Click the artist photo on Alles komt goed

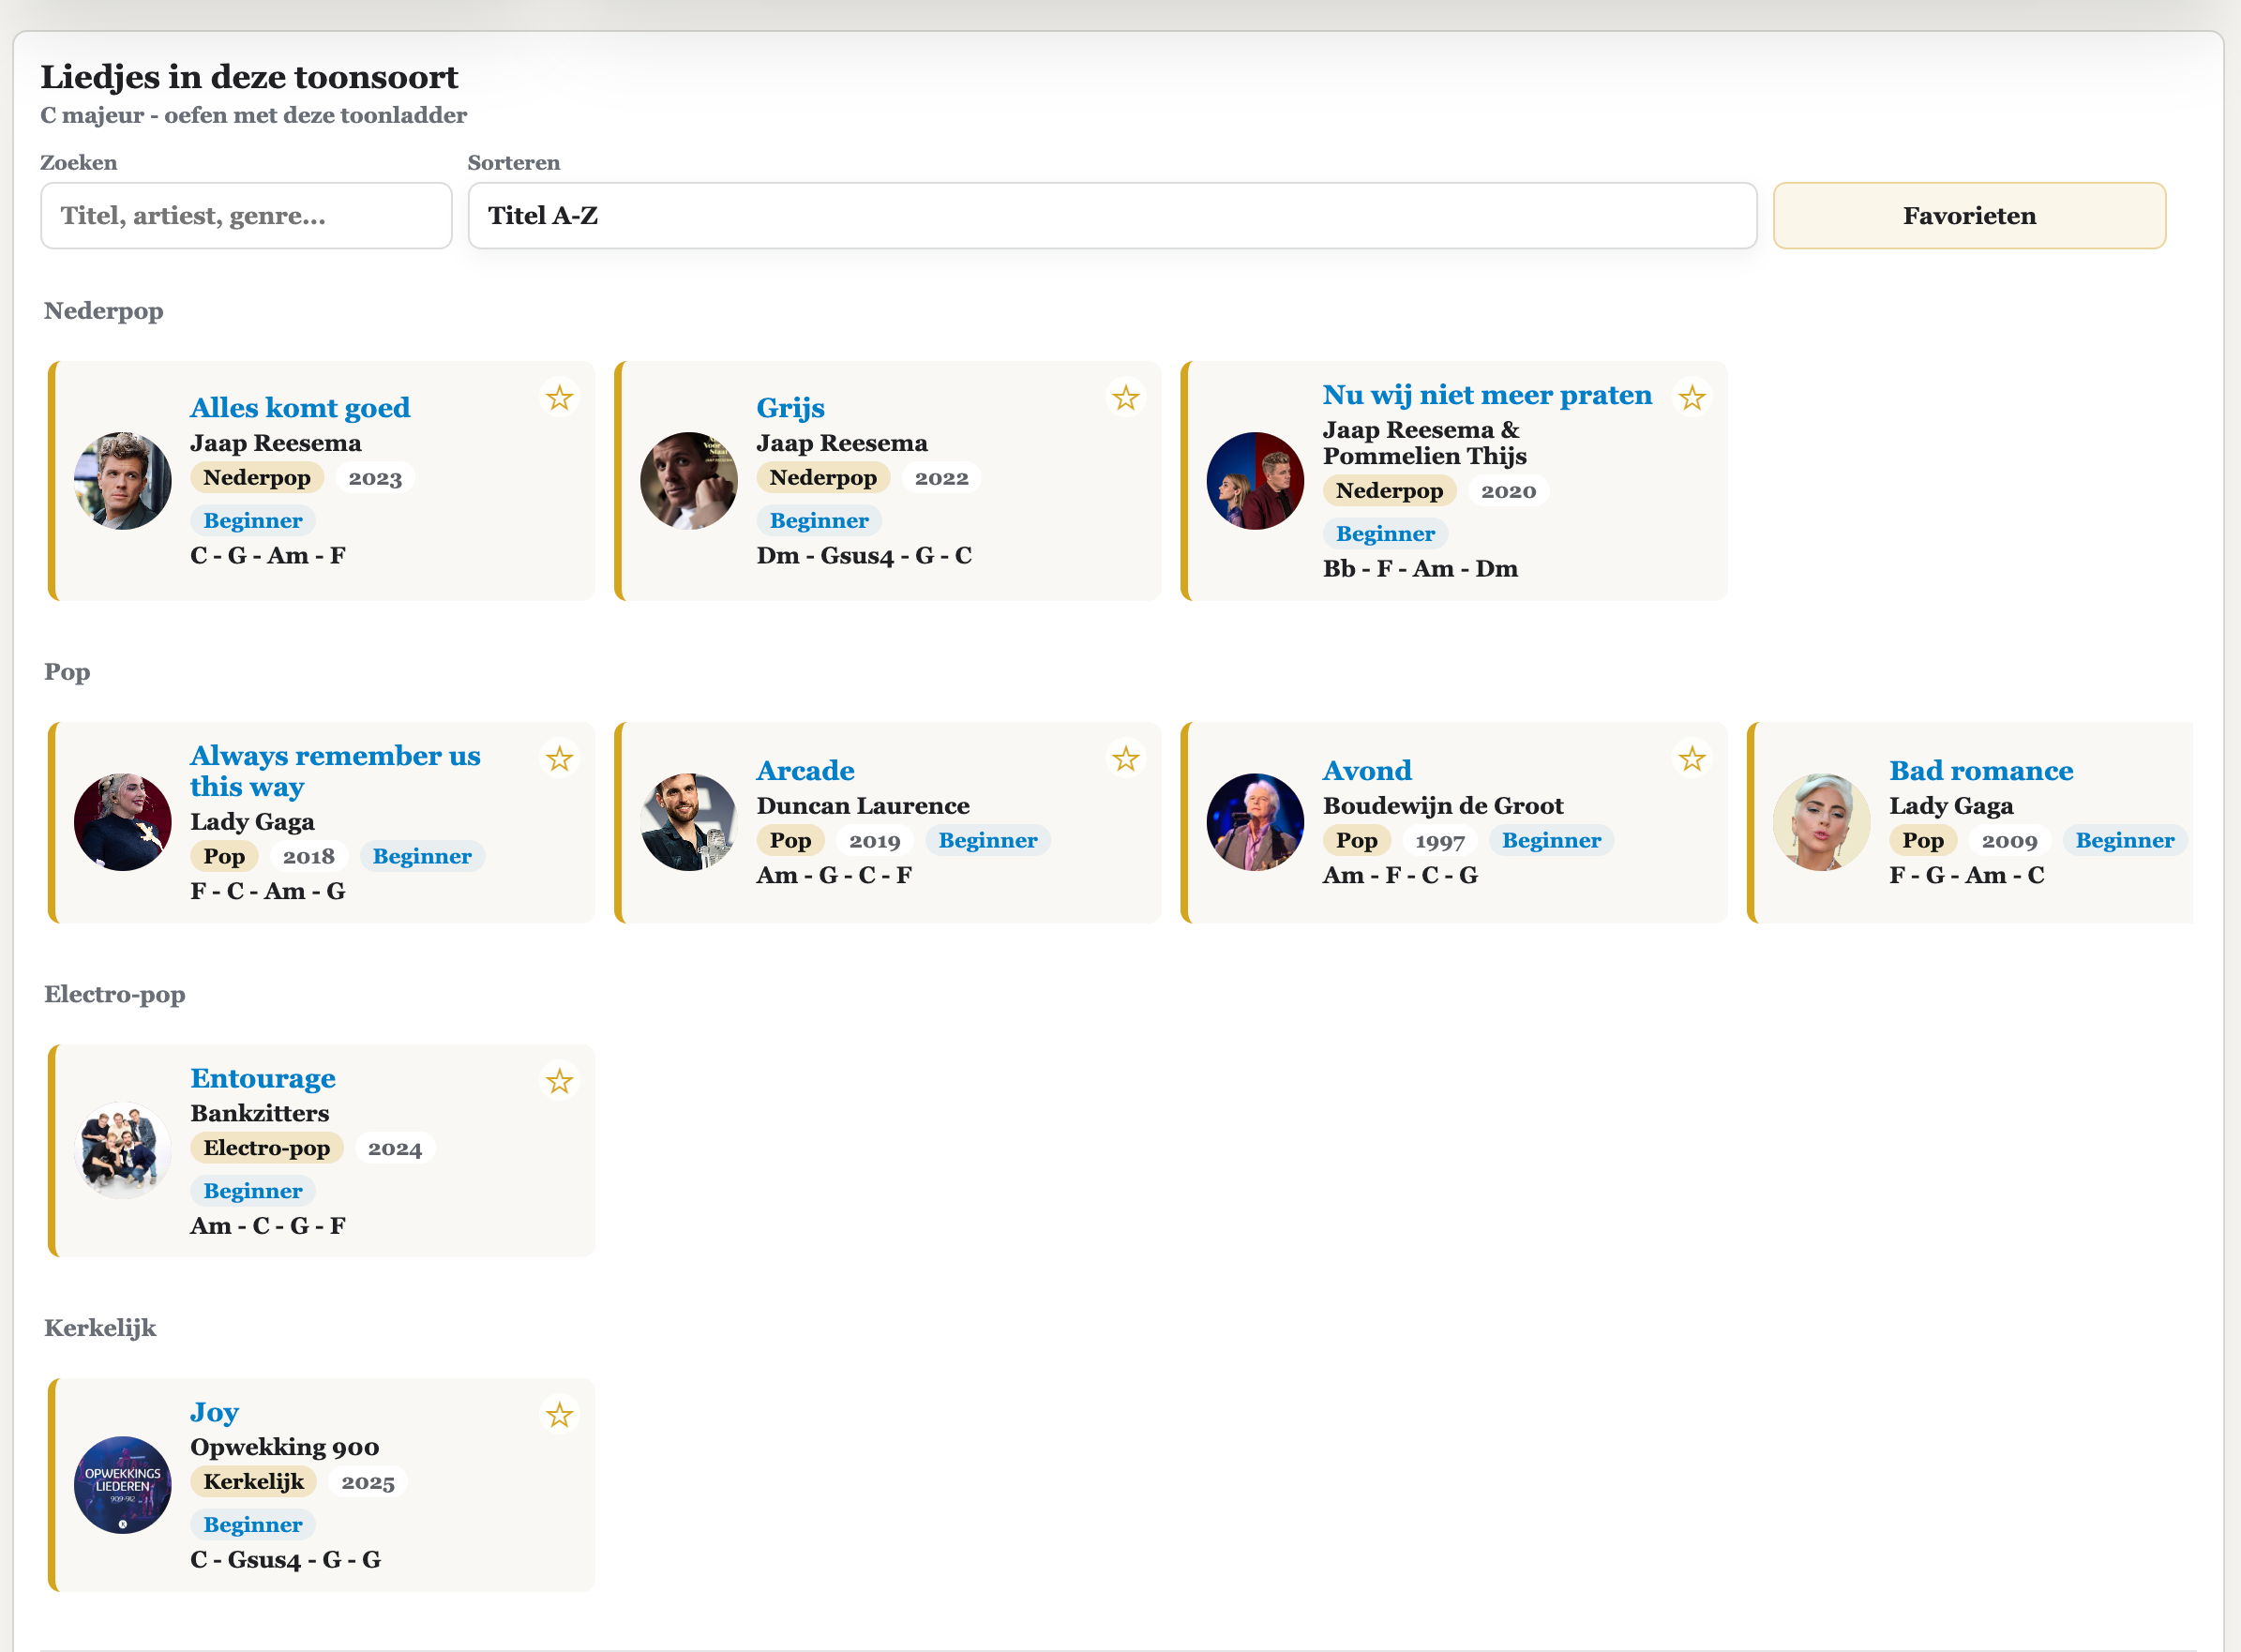pos(123,481)
